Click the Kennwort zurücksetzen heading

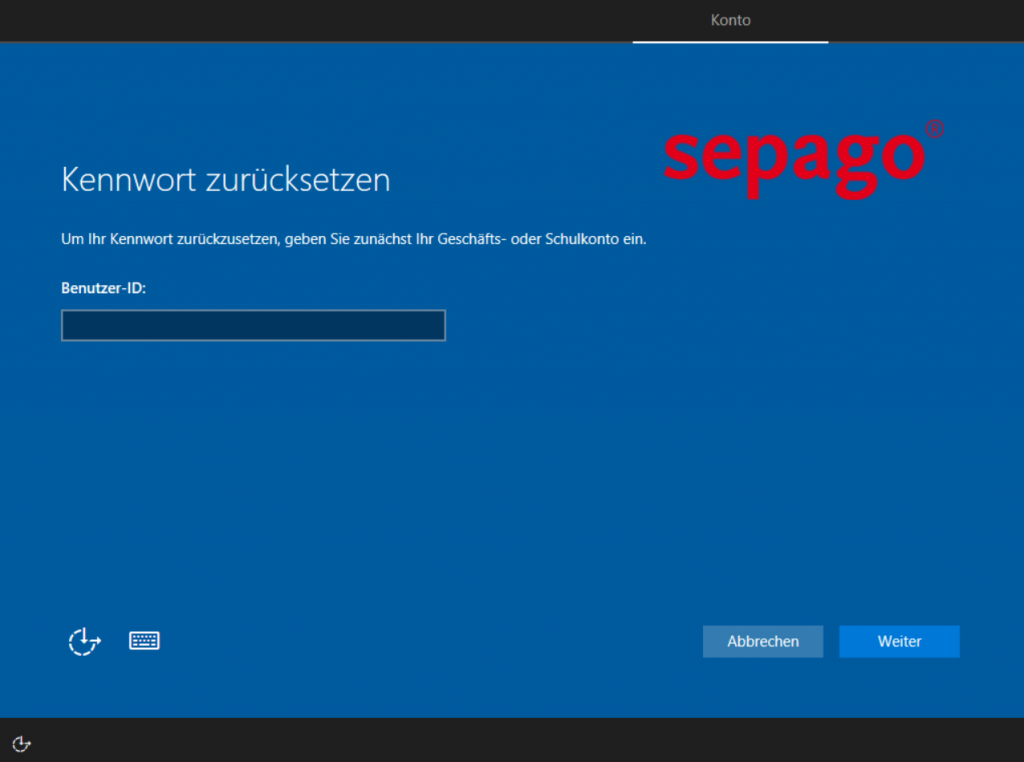click(x=226, y=180)
